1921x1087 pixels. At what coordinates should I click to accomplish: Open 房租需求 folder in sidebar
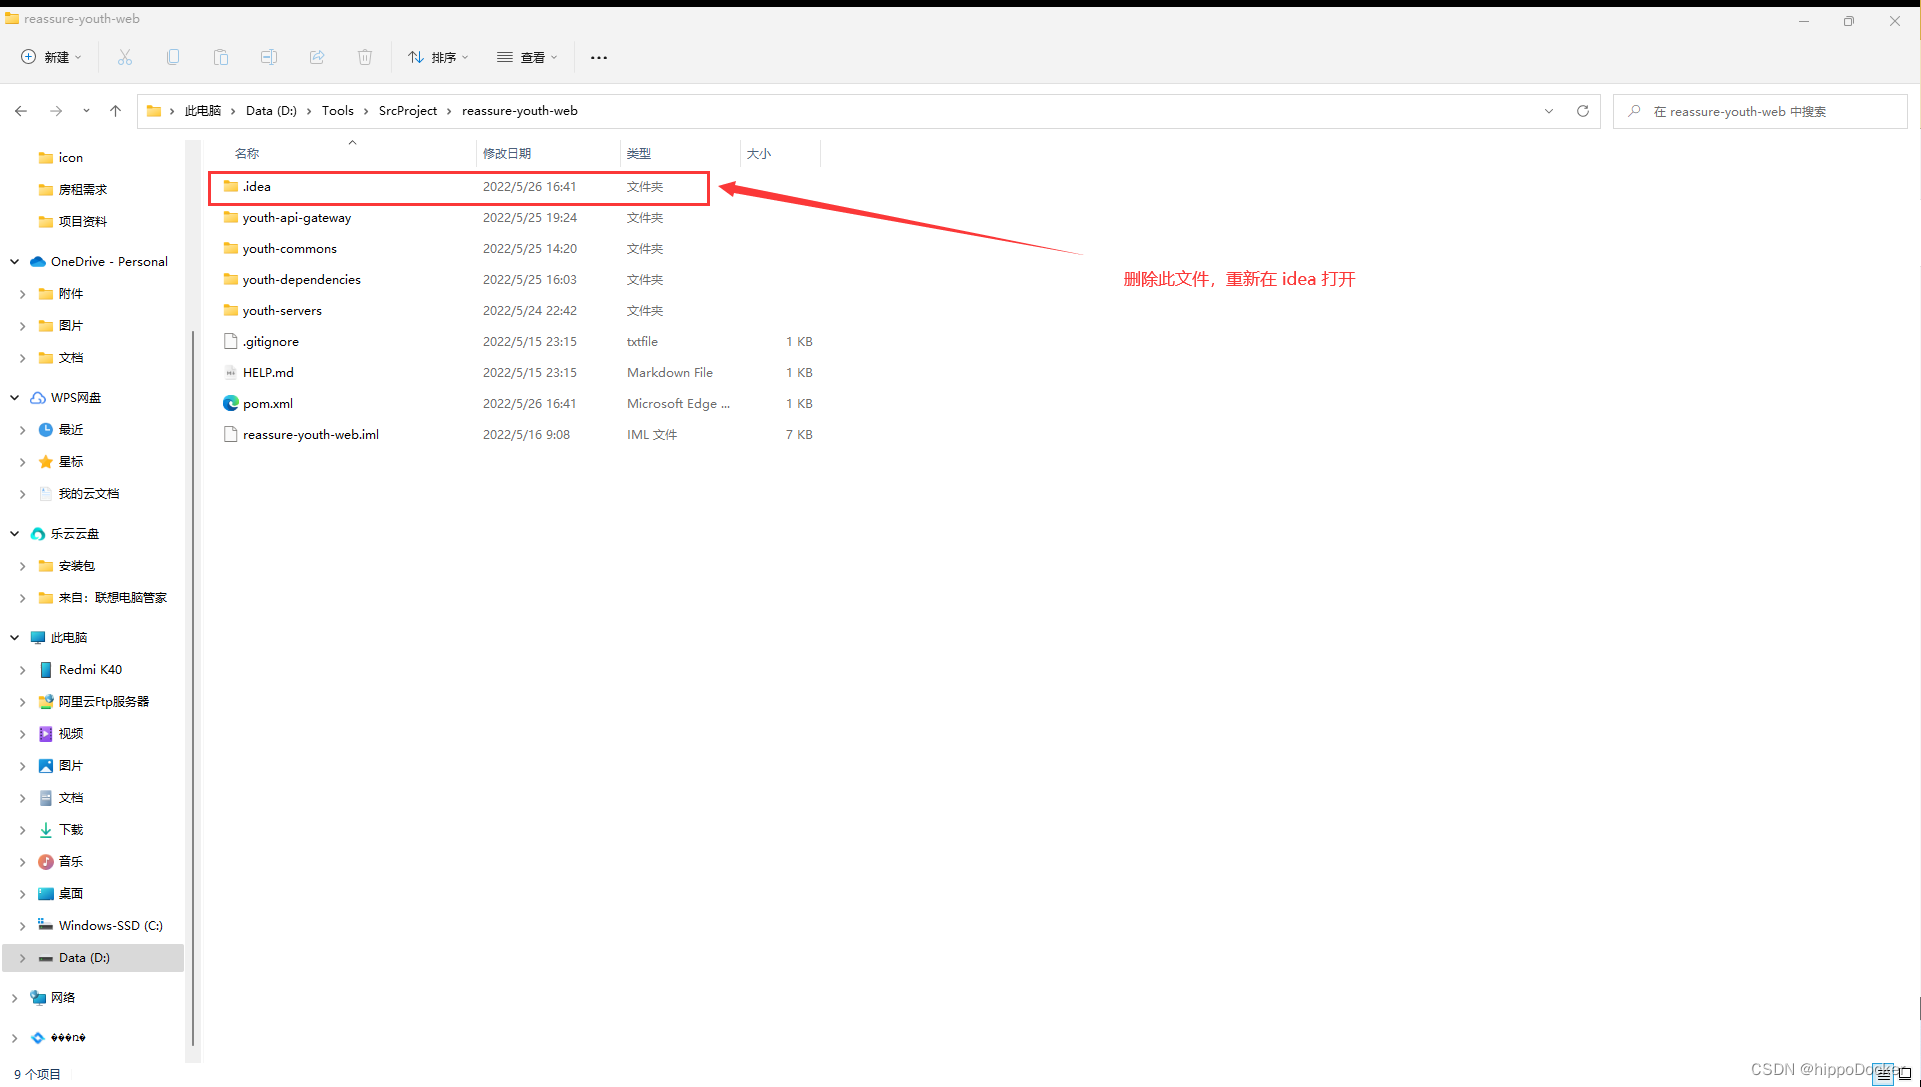point(82,189)
